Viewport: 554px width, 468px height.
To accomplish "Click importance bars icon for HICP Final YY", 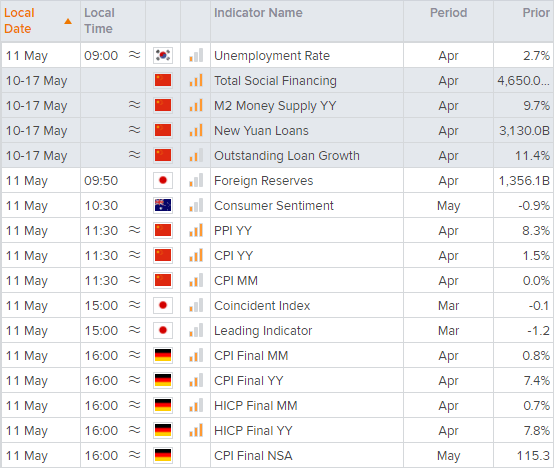I will 196,430.
